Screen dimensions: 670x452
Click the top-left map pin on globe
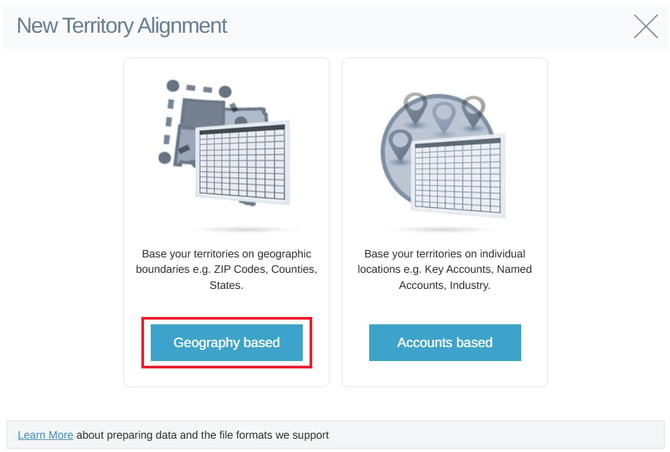pos(415,109)
